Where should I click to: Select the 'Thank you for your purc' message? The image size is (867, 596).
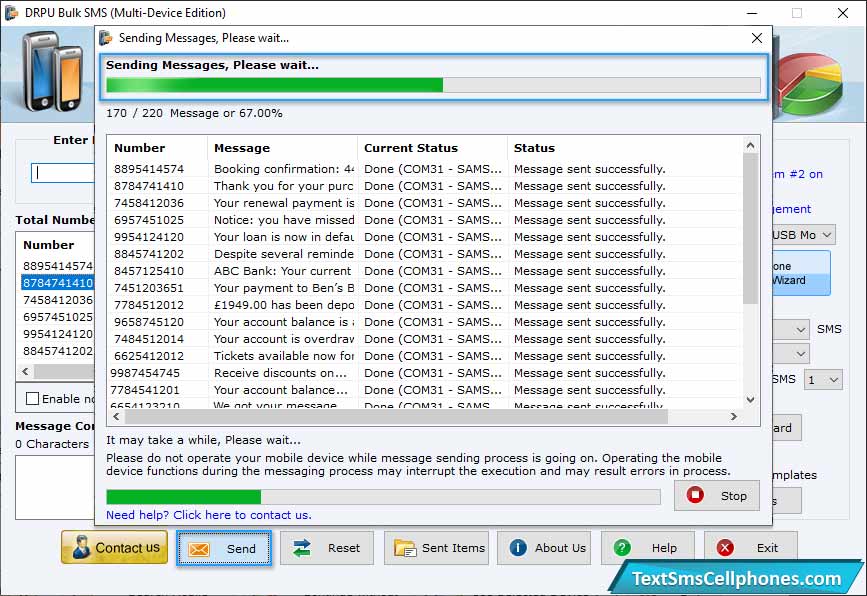click(283, 186)
